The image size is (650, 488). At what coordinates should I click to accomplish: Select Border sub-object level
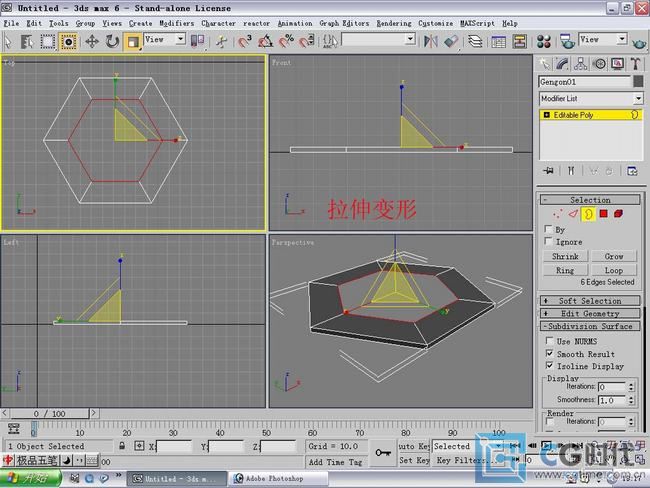(588, 214)
